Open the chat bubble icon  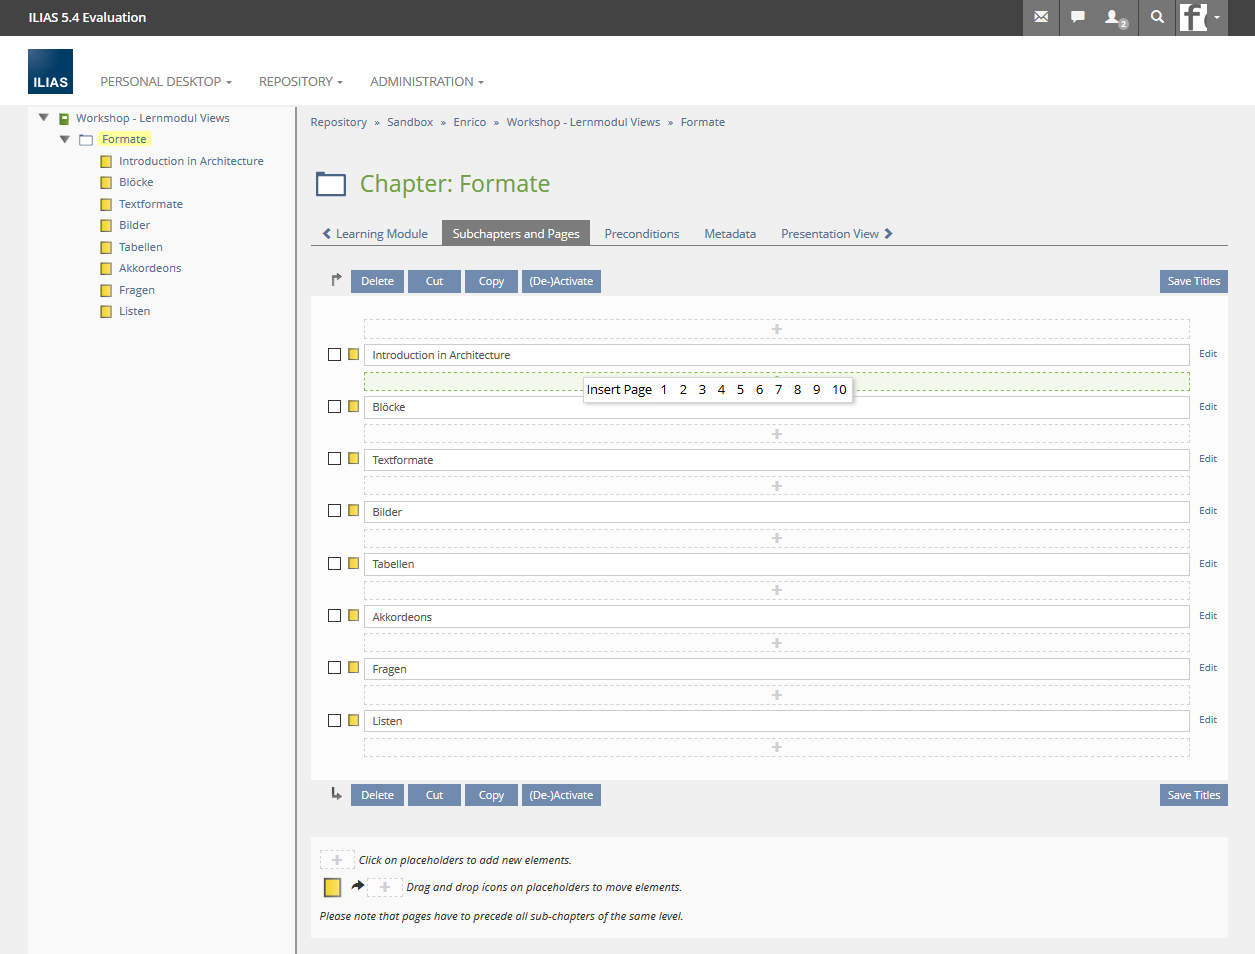(x=1078, y=17)
